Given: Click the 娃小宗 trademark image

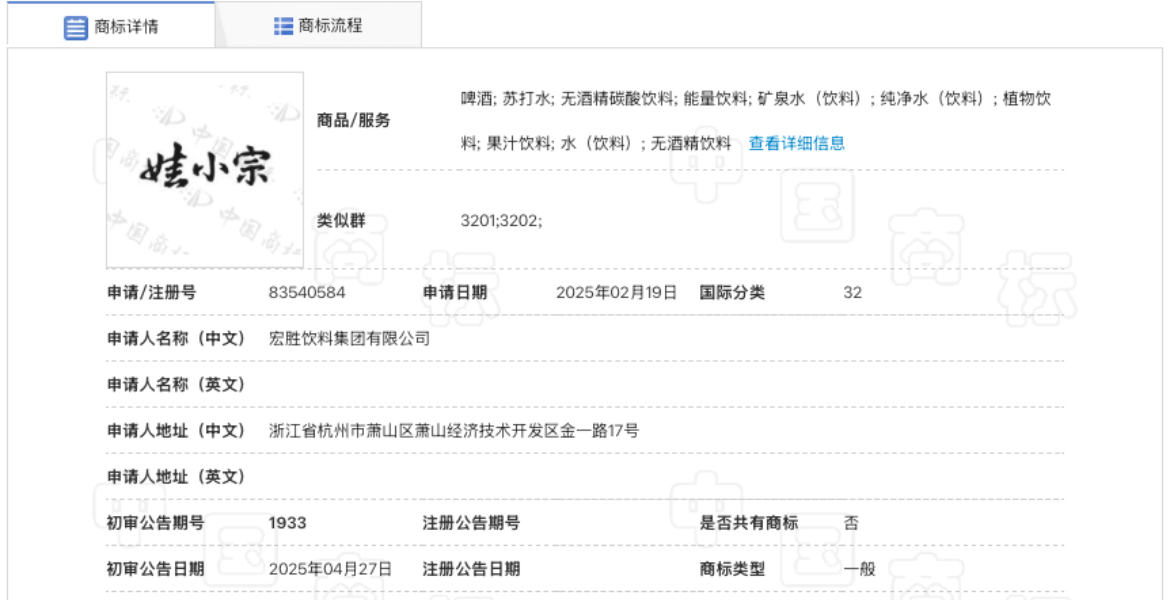Looking at the screenshot, I should pos(205,170).
